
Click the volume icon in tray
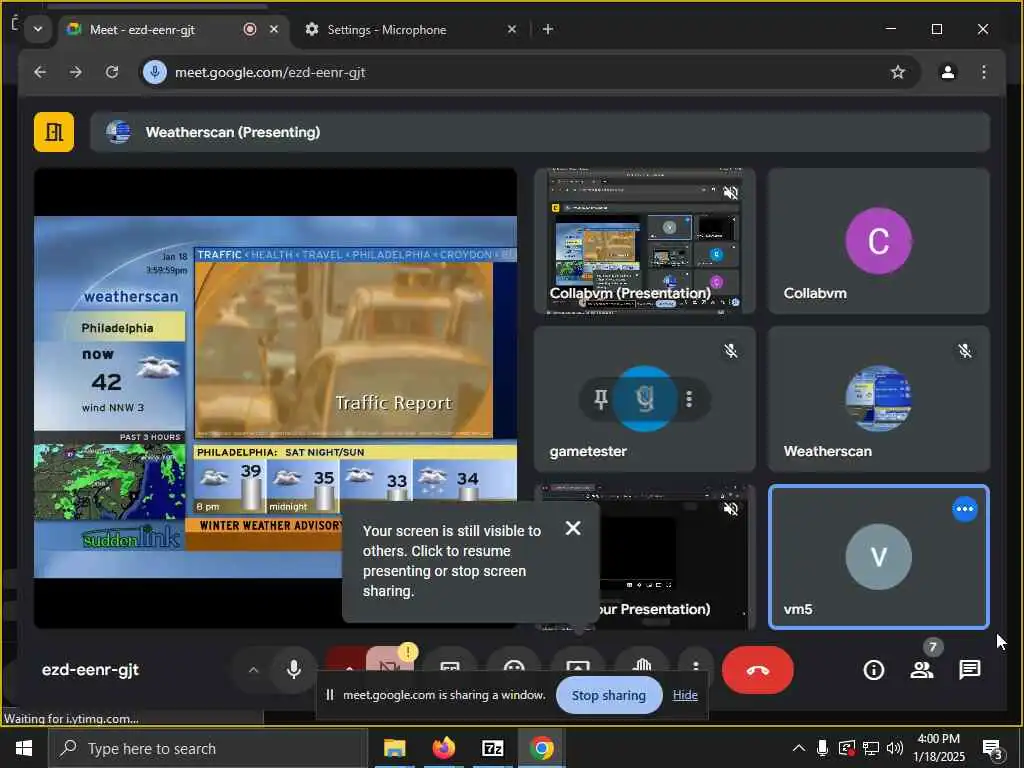(895, 748)
